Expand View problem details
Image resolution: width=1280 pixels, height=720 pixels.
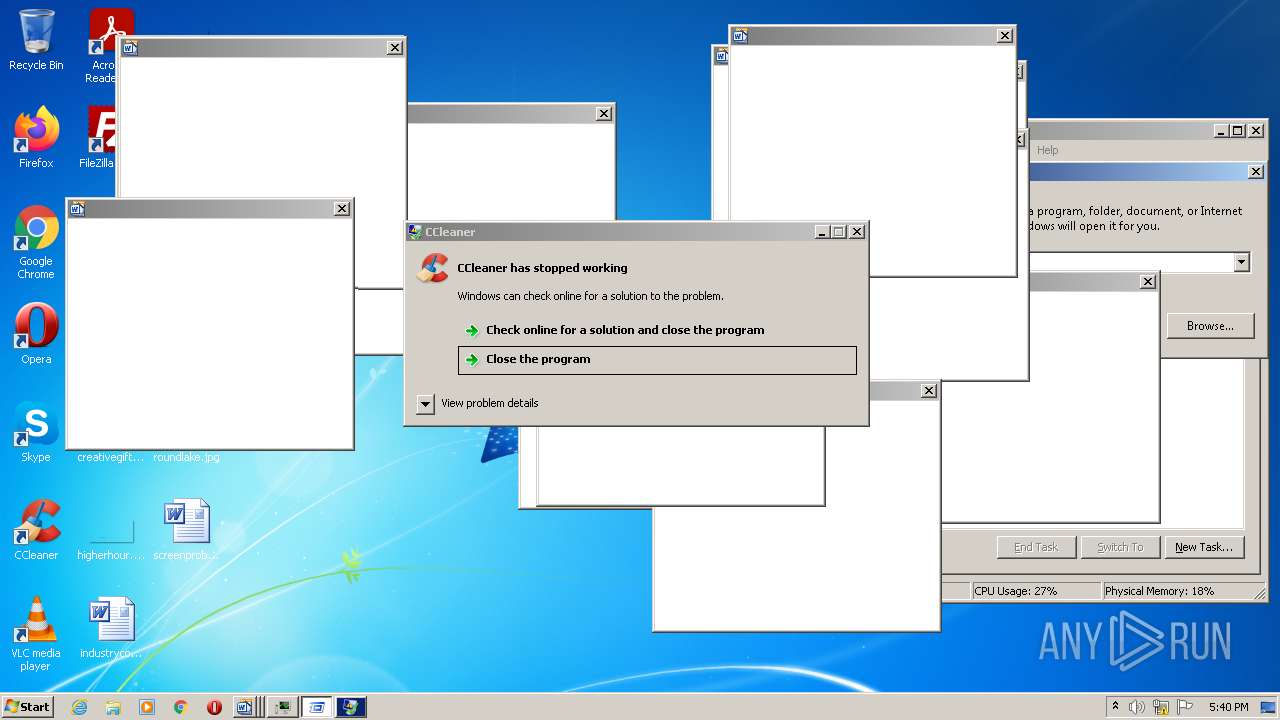[478, 403]
